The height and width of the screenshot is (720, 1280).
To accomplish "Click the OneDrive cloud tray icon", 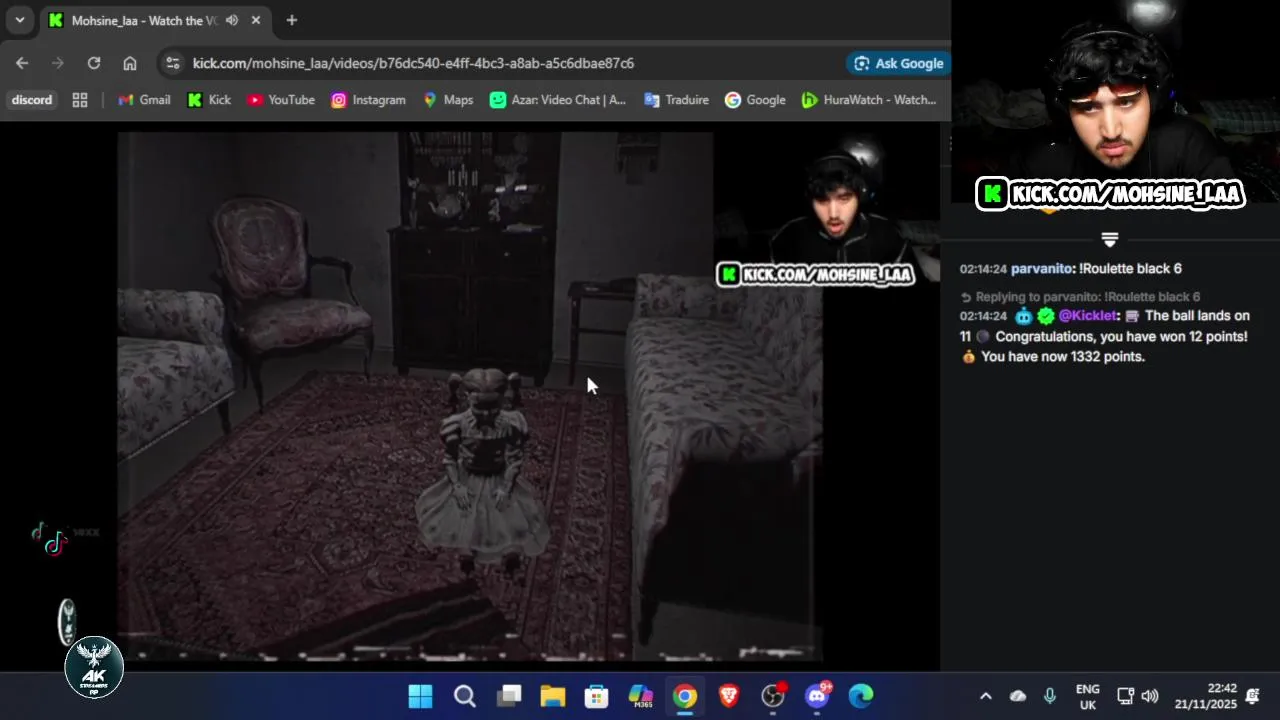I will (x=1018, y=696).
